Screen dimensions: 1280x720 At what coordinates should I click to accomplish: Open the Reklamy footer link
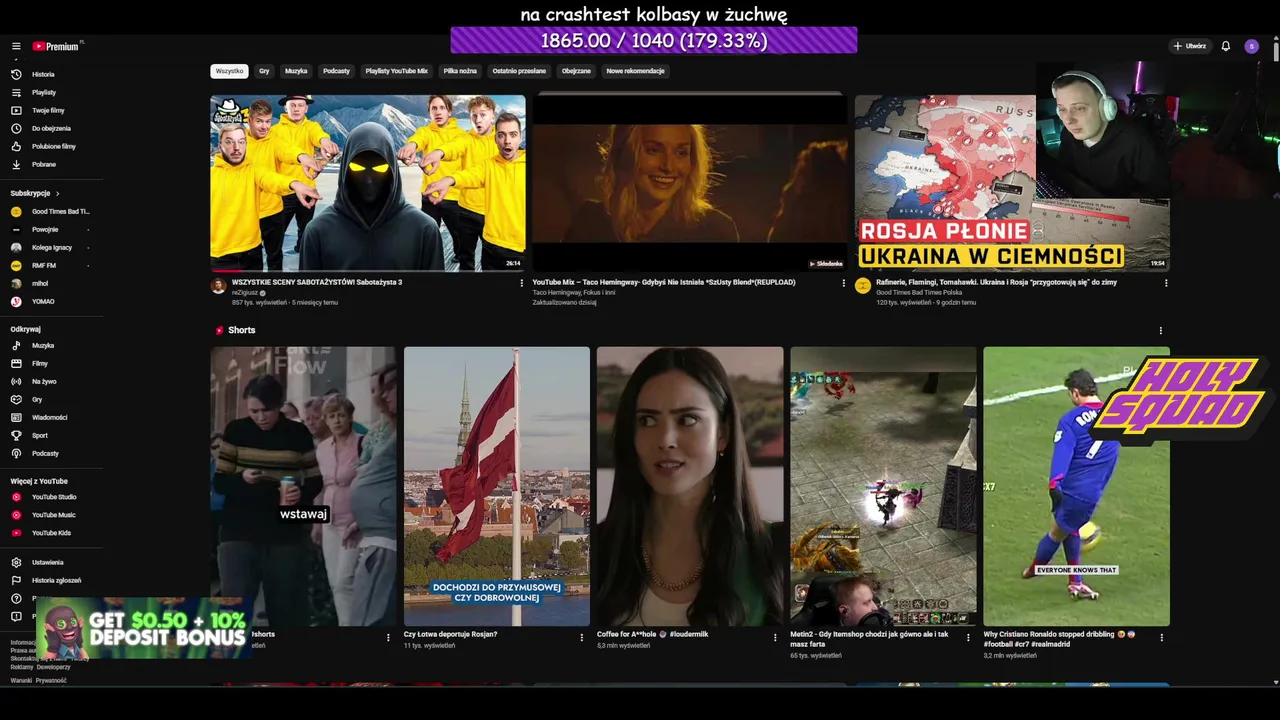(x=20, y=667)
